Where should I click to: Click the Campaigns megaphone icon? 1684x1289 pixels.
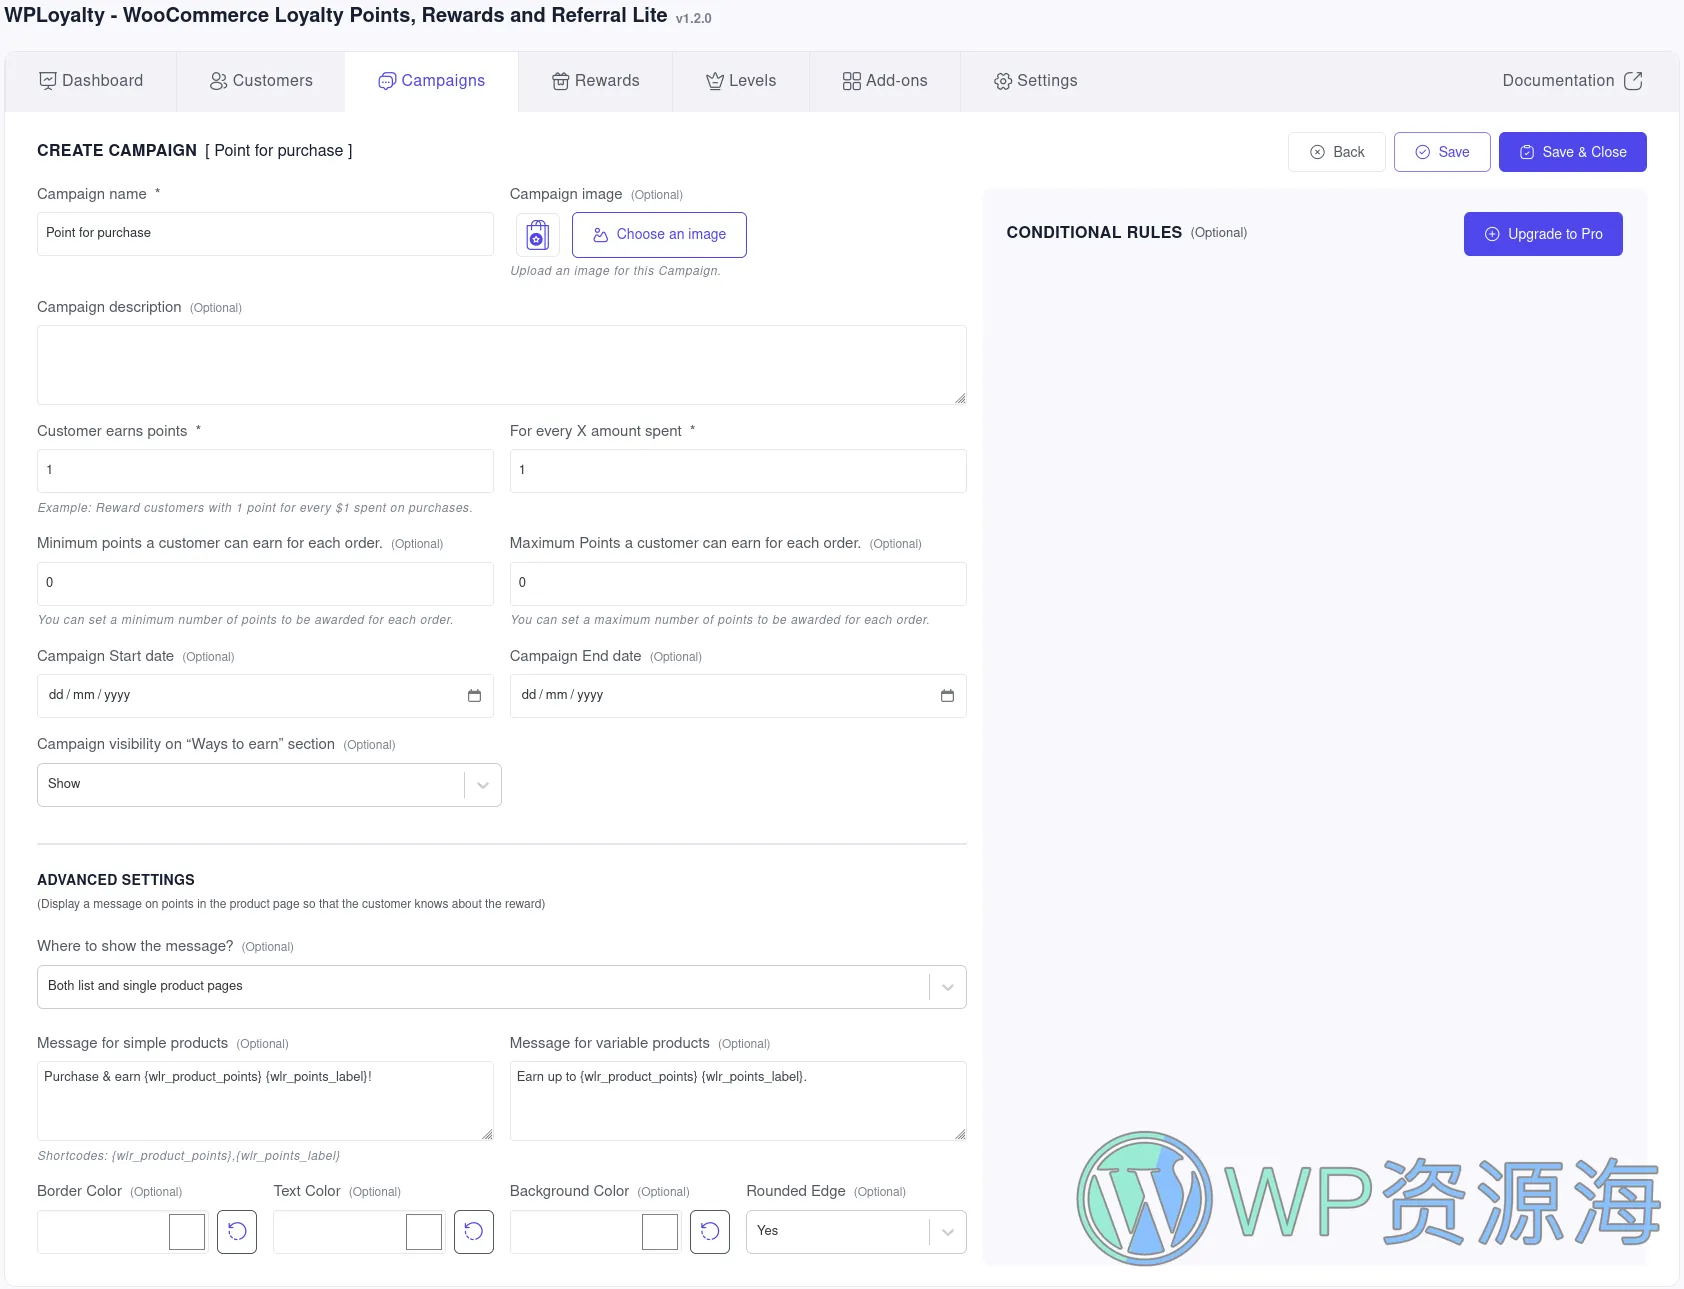click(387, 81)
